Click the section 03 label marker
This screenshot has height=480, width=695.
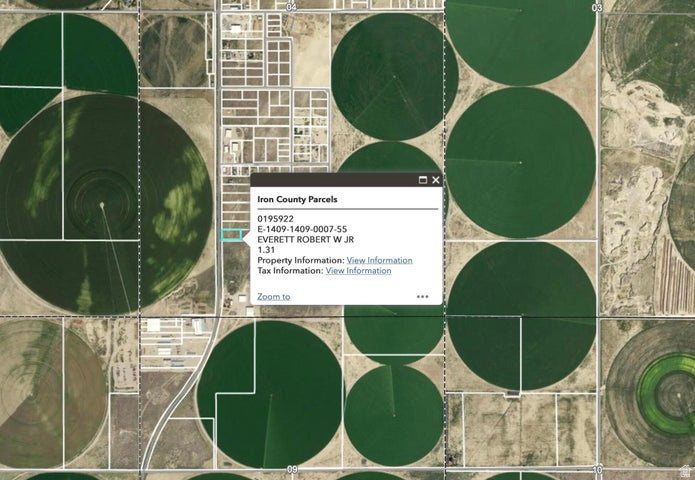[597, 7]
